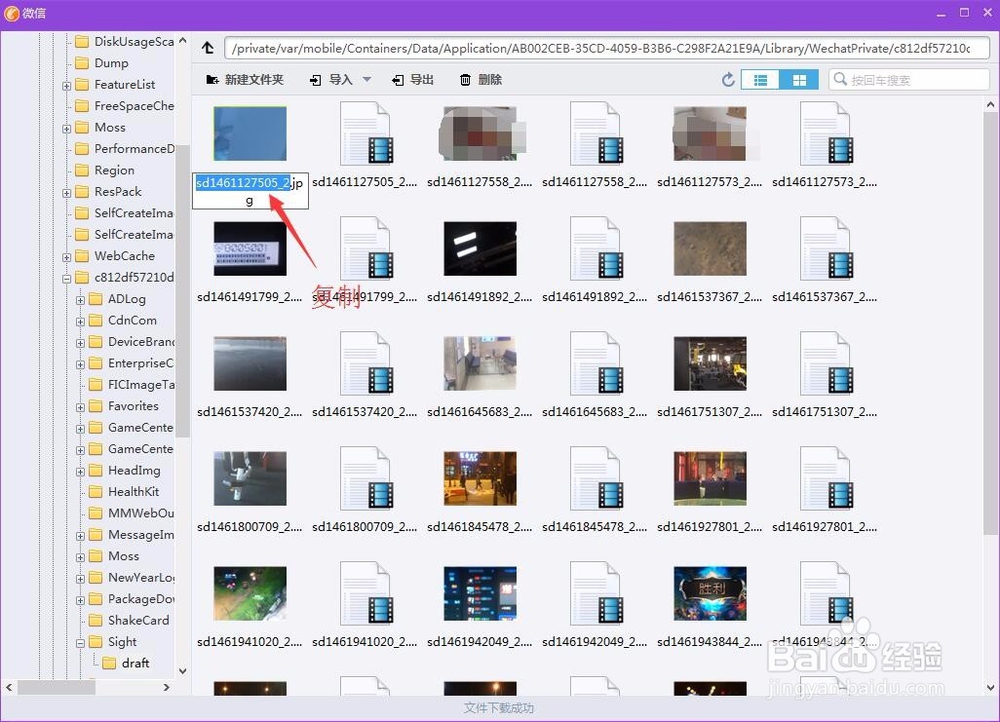Click file pane scrollbar up arrow
1000x722 pixels.
(990, 104)
